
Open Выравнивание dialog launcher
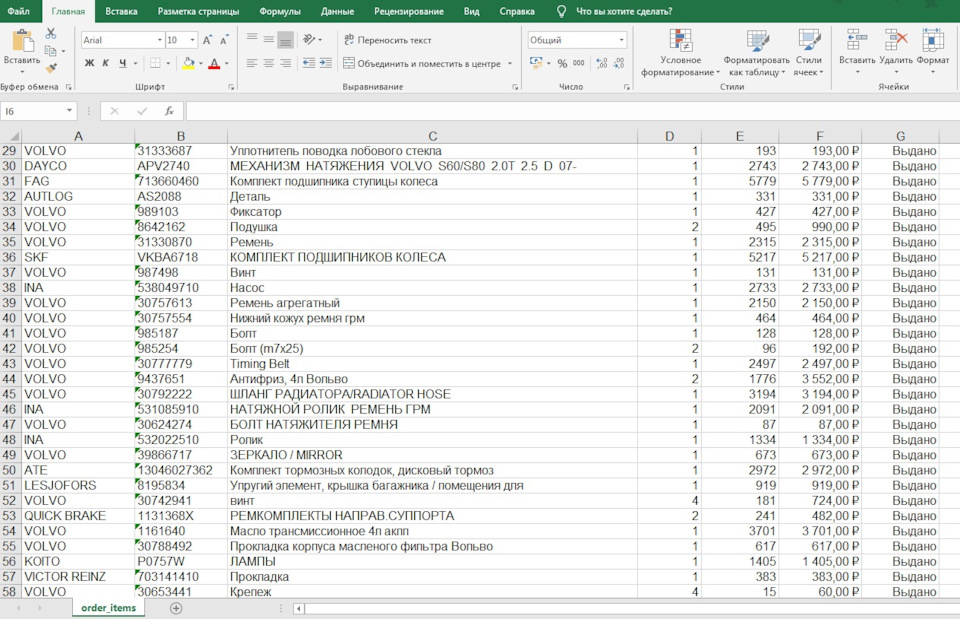515,87
